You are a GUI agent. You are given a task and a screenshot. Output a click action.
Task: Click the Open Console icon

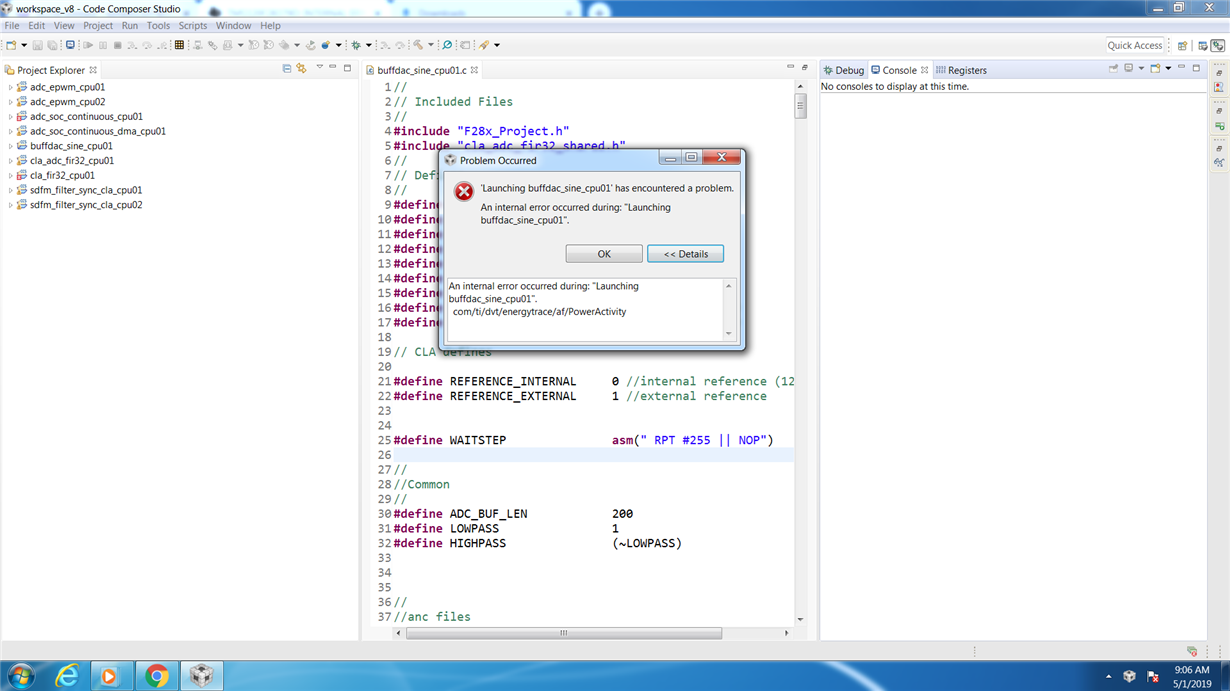click(x=1154, y=68)
